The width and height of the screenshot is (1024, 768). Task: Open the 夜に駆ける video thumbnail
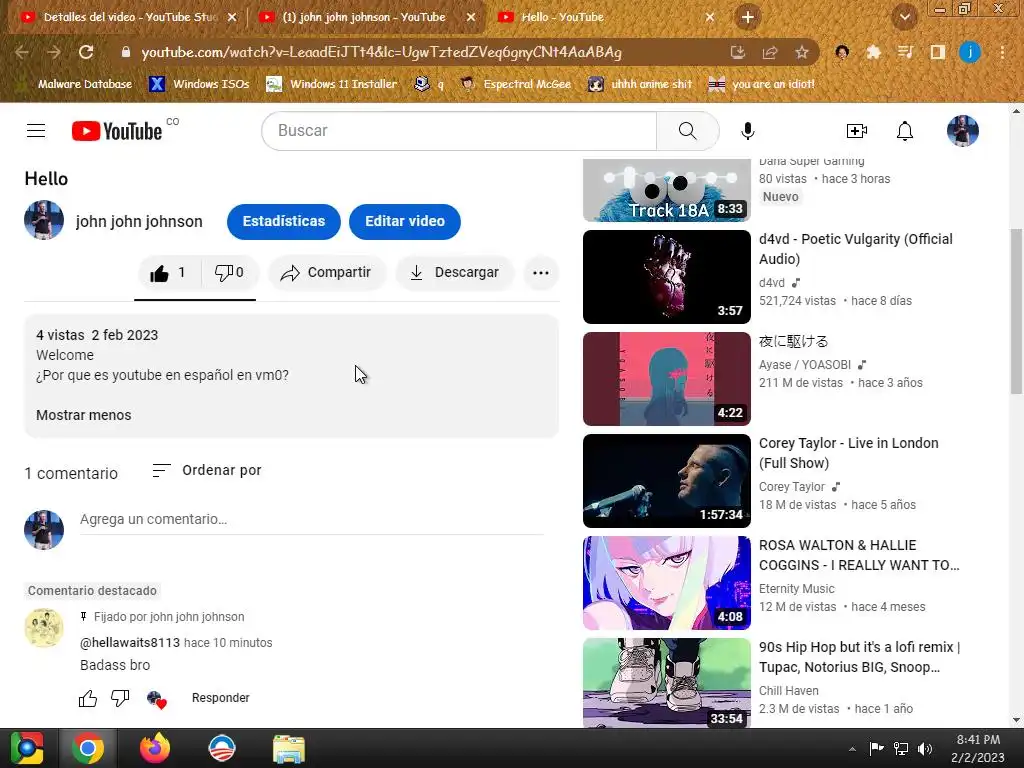point(667,379)
